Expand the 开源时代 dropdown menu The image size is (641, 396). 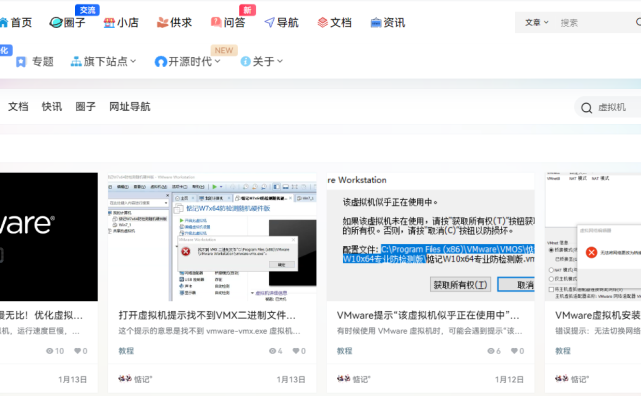point(217,62)
